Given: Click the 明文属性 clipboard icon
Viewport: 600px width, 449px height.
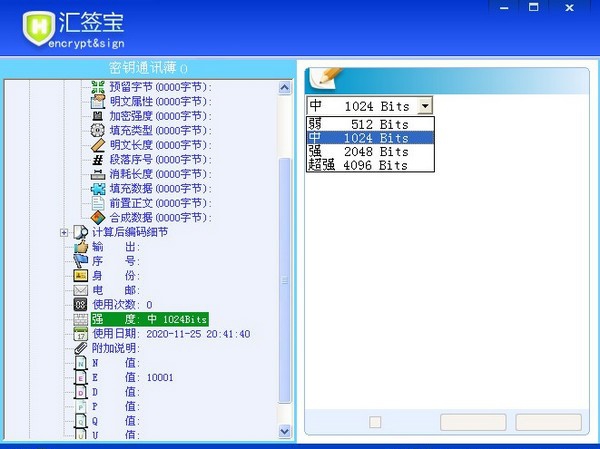Looking at the screenshot, I should [98, 101].
